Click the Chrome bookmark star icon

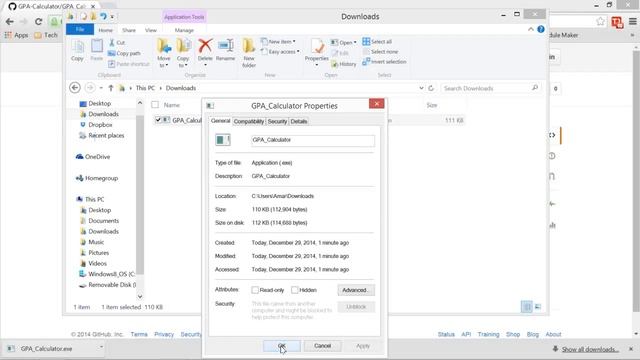click(x=600, y=22)
